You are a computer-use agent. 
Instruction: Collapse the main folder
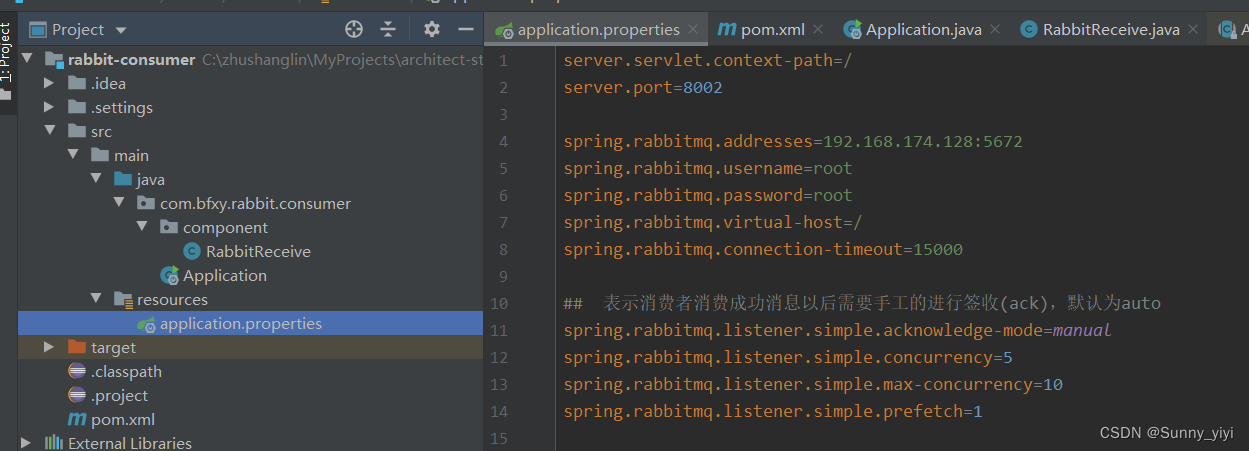(73, 155)
